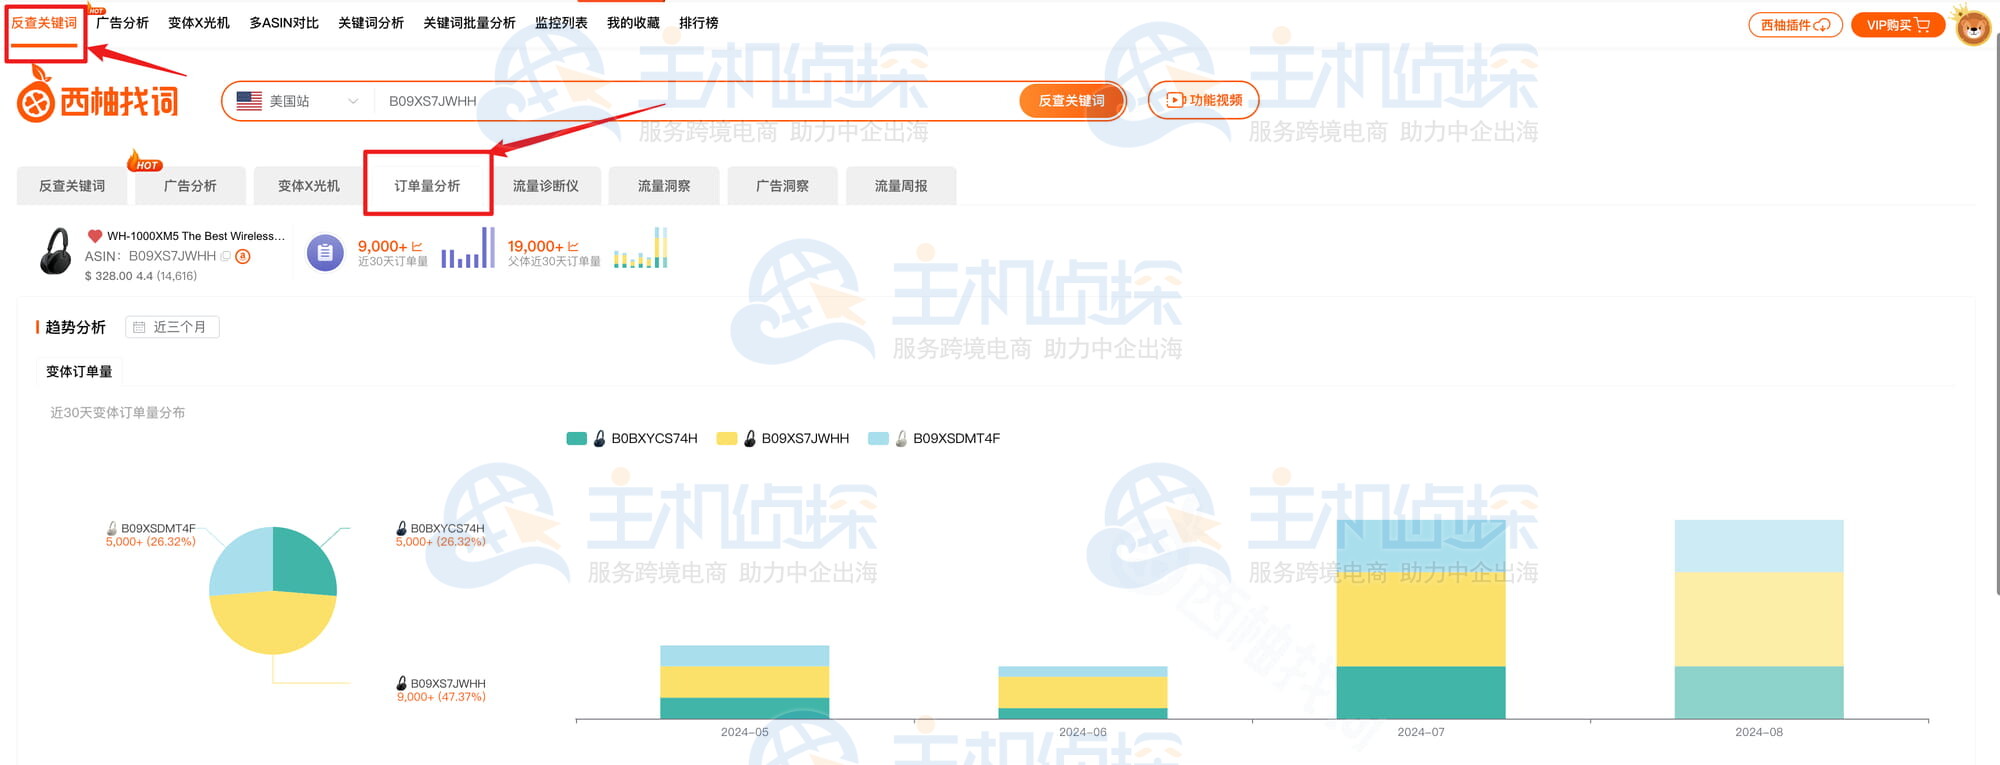This screenshot has width=2000, height=765.
Task: Open the 9,000+ order trend chart icon
Action: click(417, 246)
